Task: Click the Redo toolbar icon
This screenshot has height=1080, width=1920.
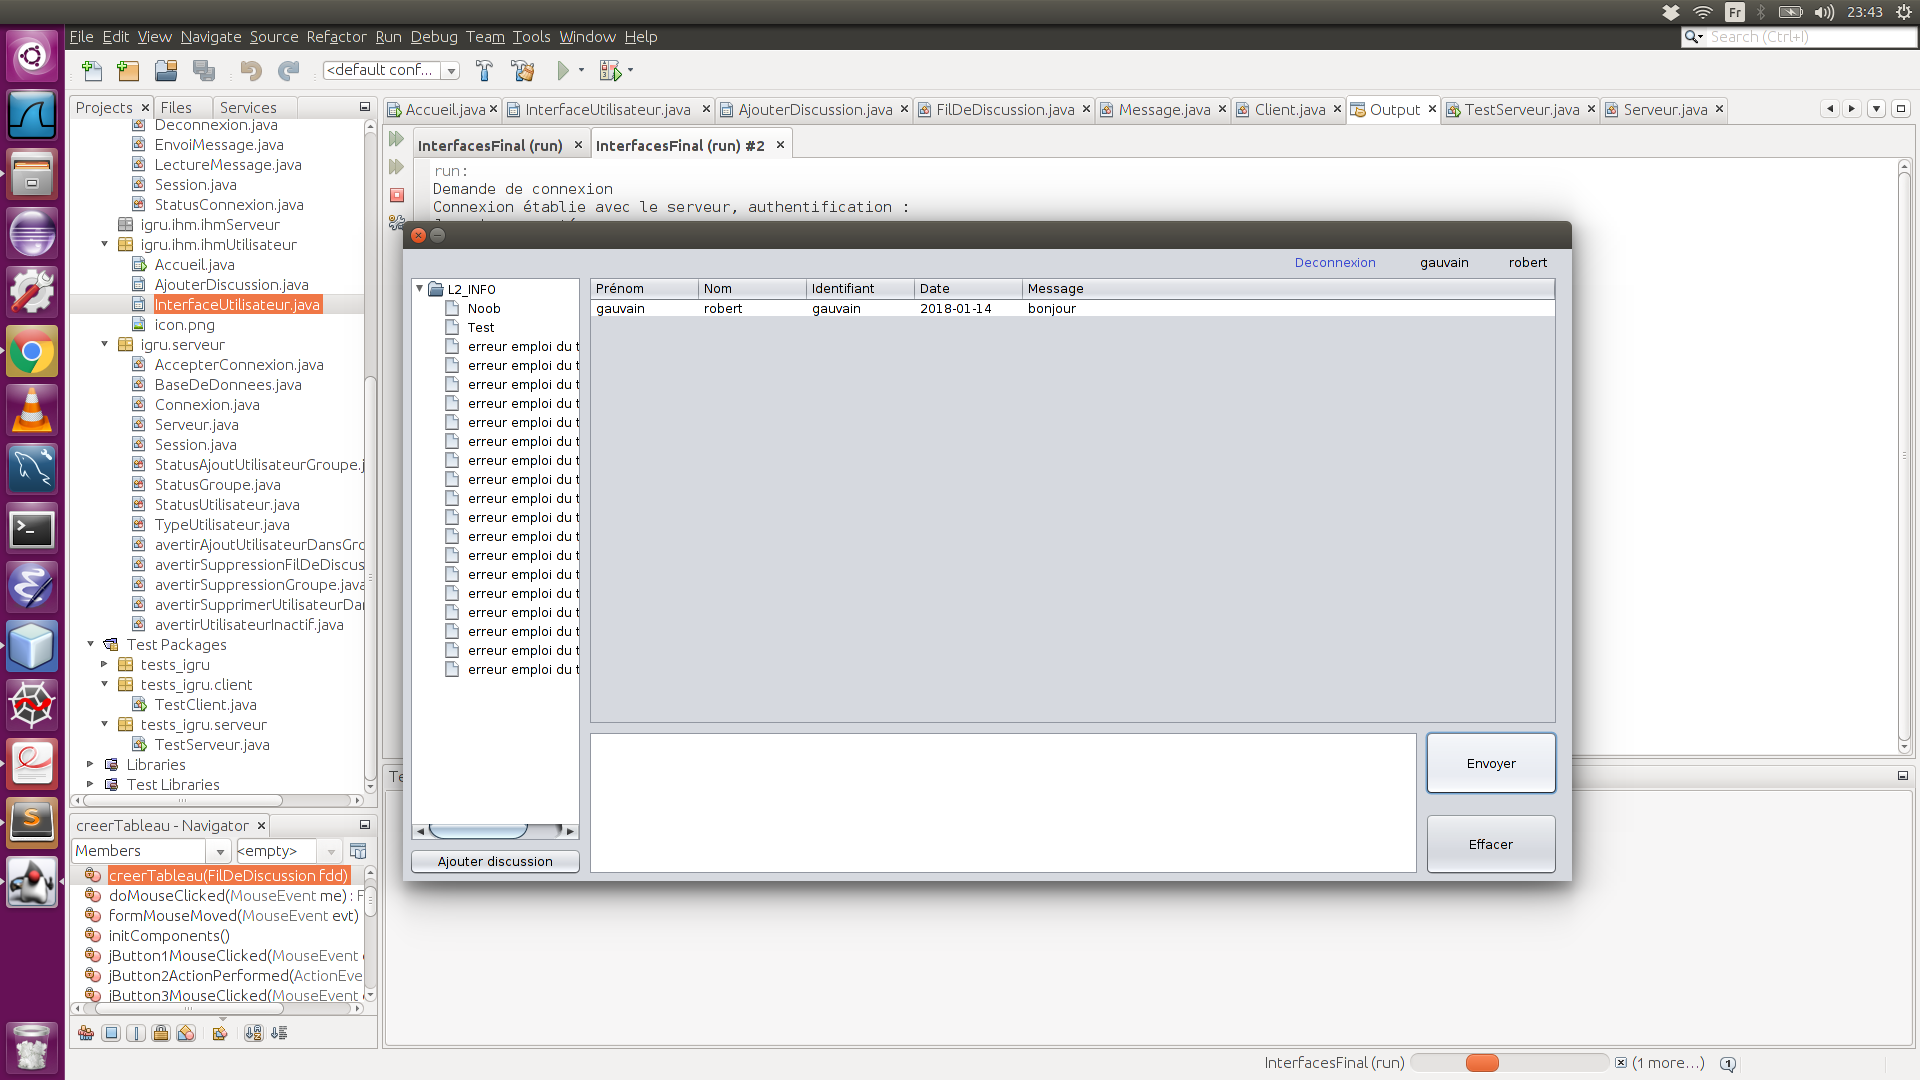Action: 288,70
